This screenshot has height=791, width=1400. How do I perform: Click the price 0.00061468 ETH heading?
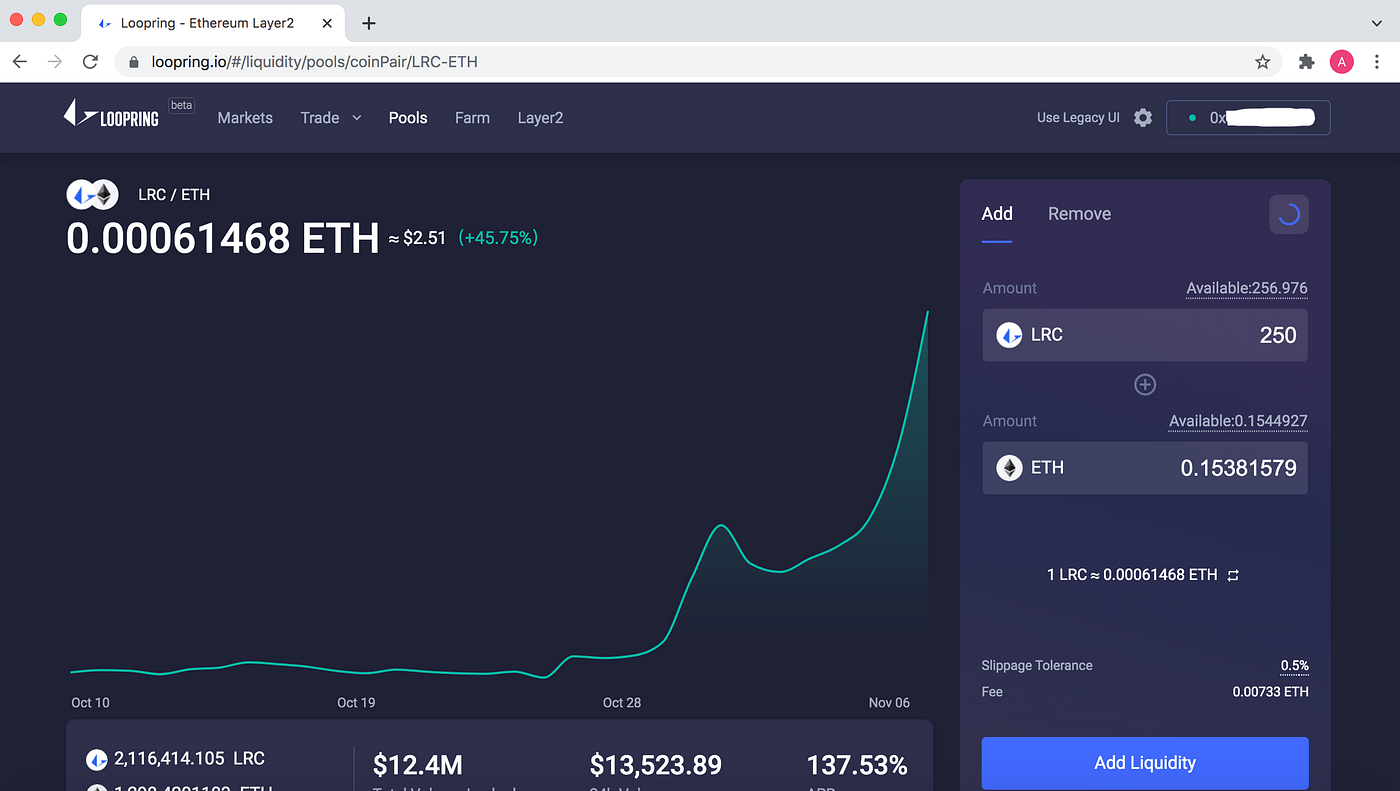(x=222, y=239)
